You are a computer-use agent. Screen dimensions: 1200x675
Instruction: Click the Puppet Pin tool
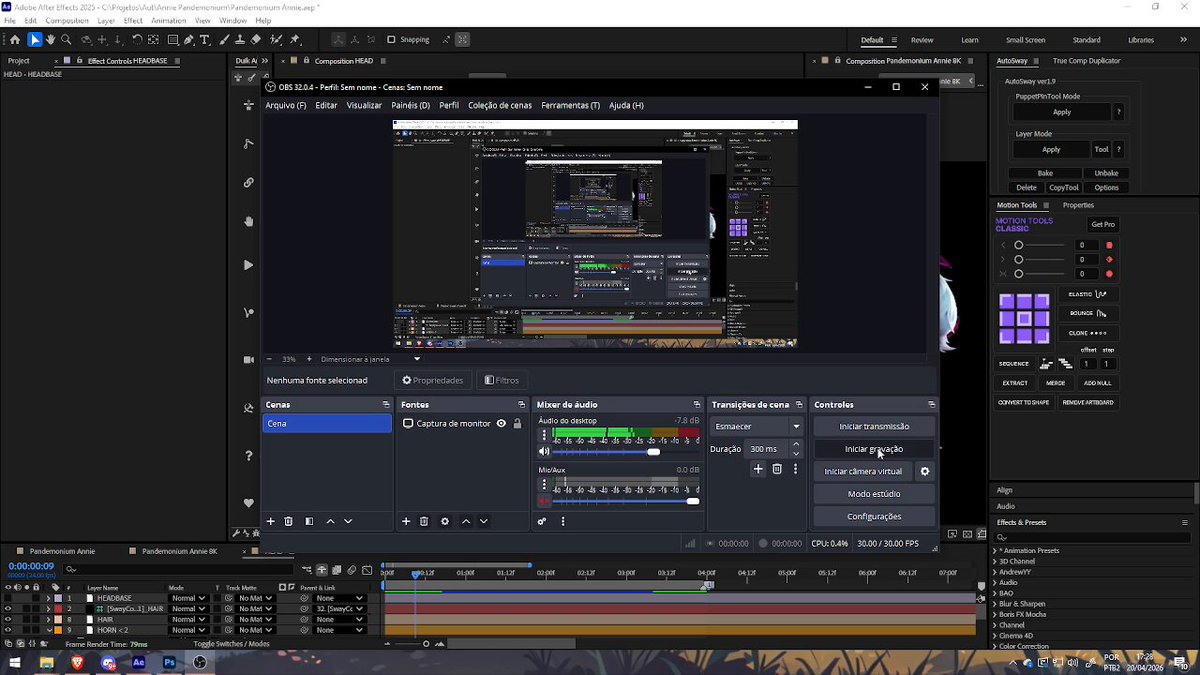click(294, 40)
